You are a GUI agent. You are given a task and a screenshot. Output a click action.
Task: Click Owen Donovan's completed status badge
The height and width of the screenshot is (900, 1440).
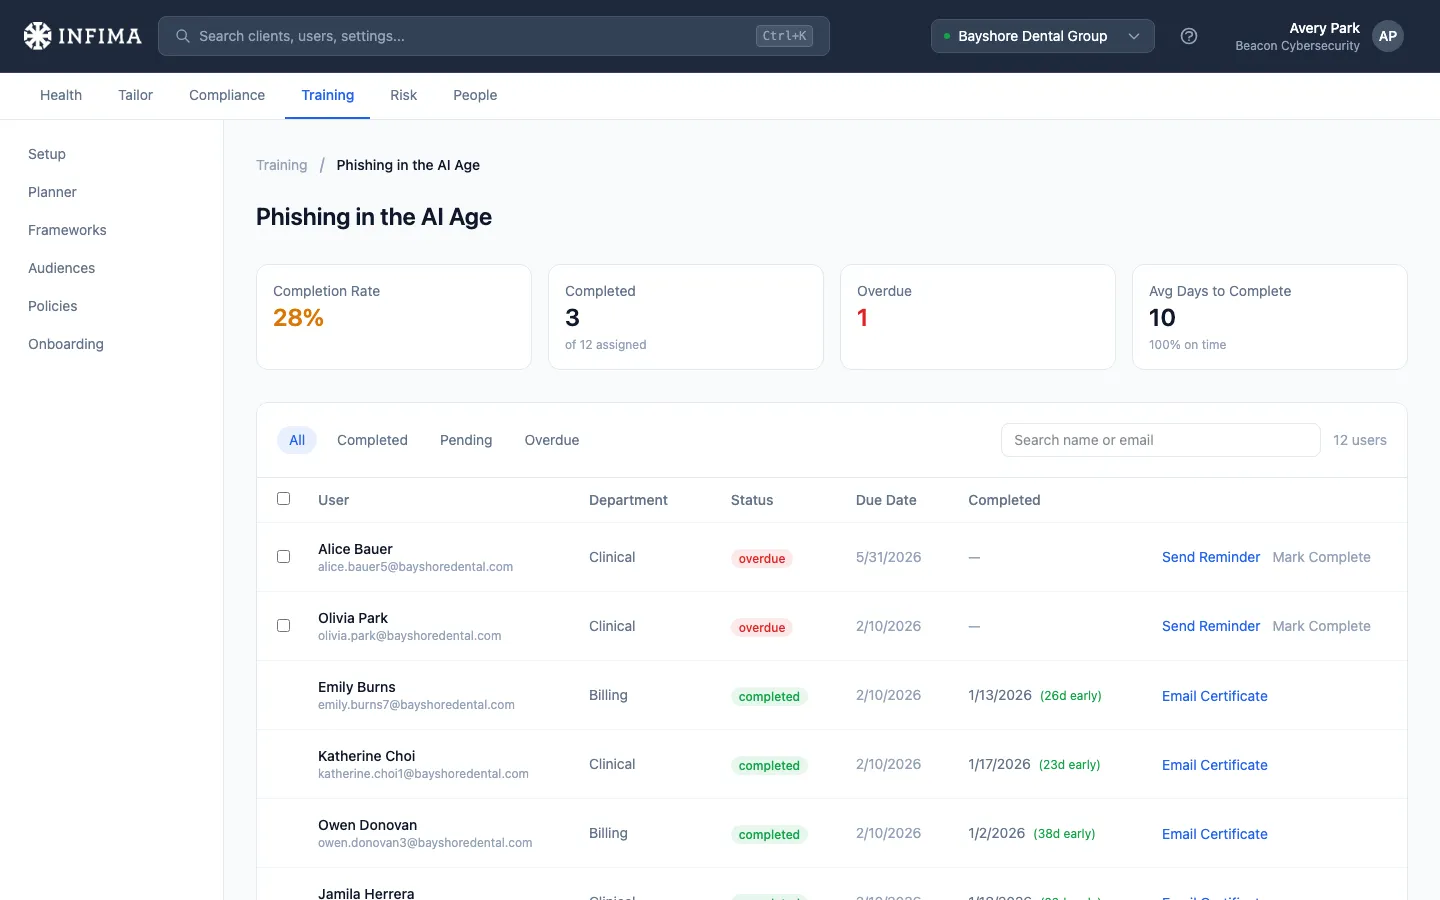tap(769, 834)
